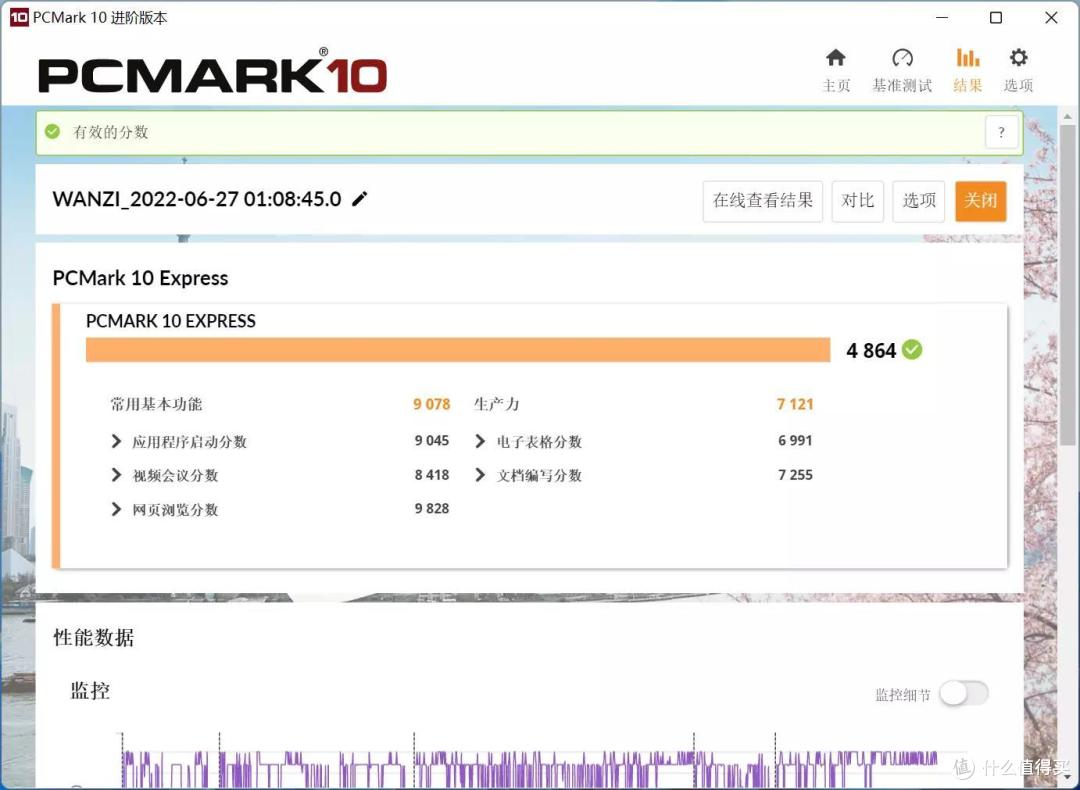Click the PCMARK 10 EXPRESS card title

pos(171,321)
